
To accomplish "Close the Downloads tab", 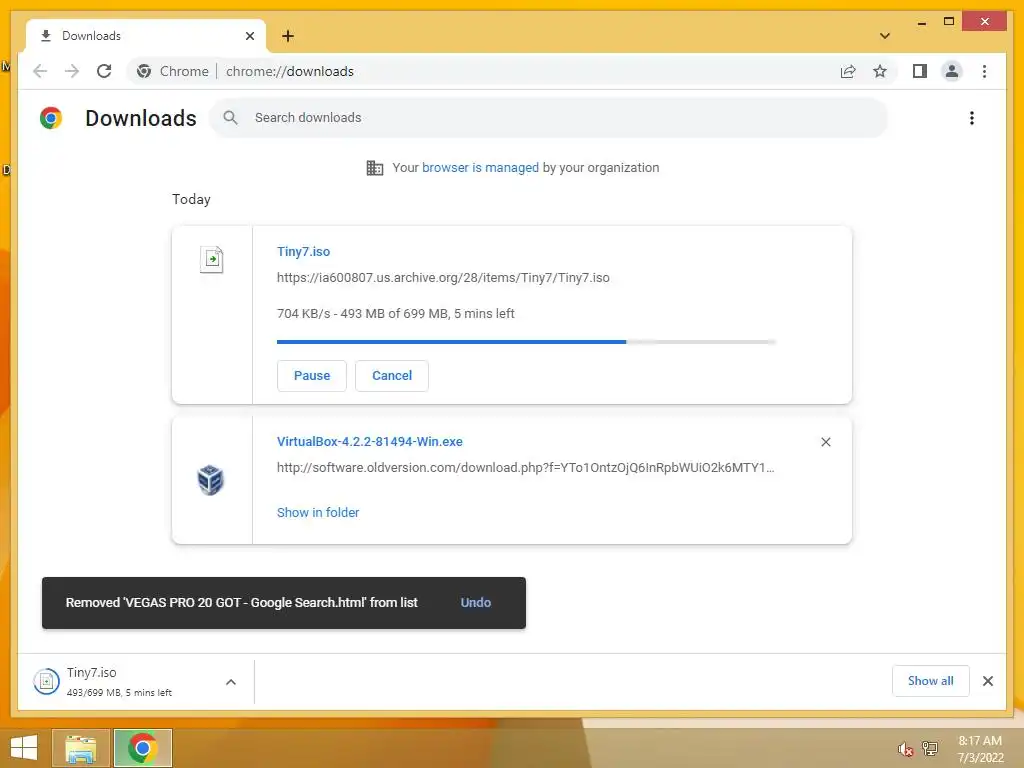I will [x=249, y=36].
